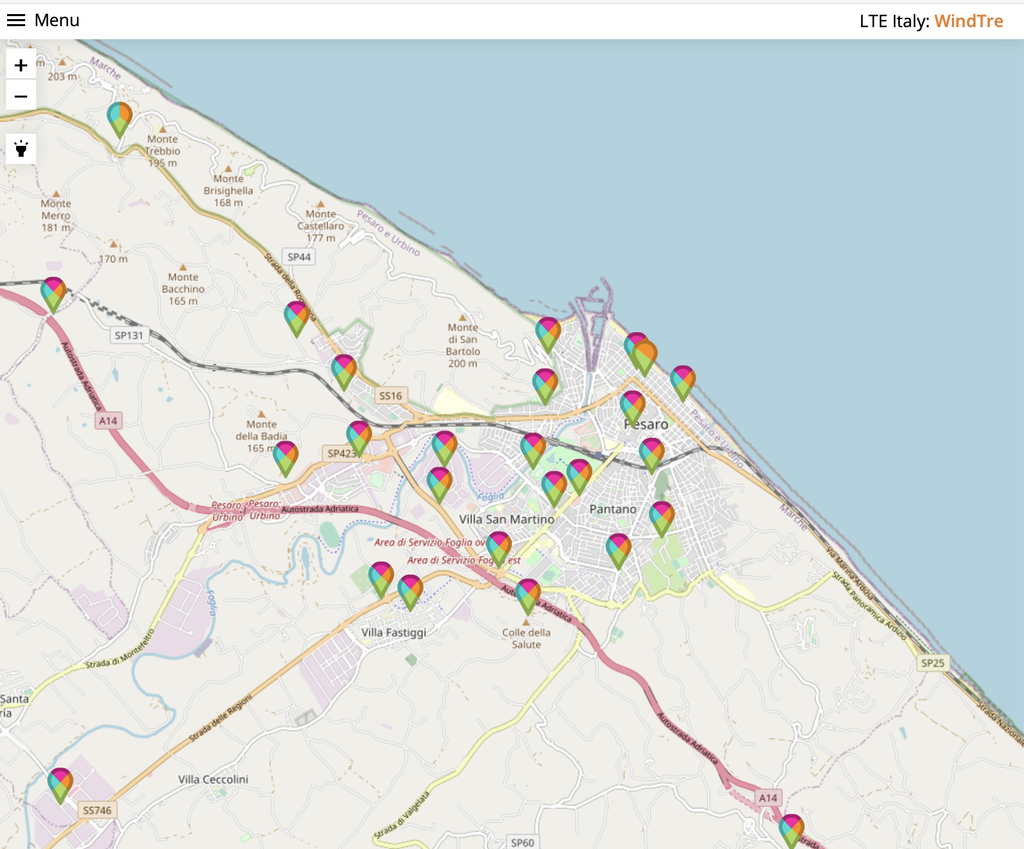Open the hamburger Menu
Image resolution: width=1024 pixels, height=849 pixels.
click(x=43, y=20)
